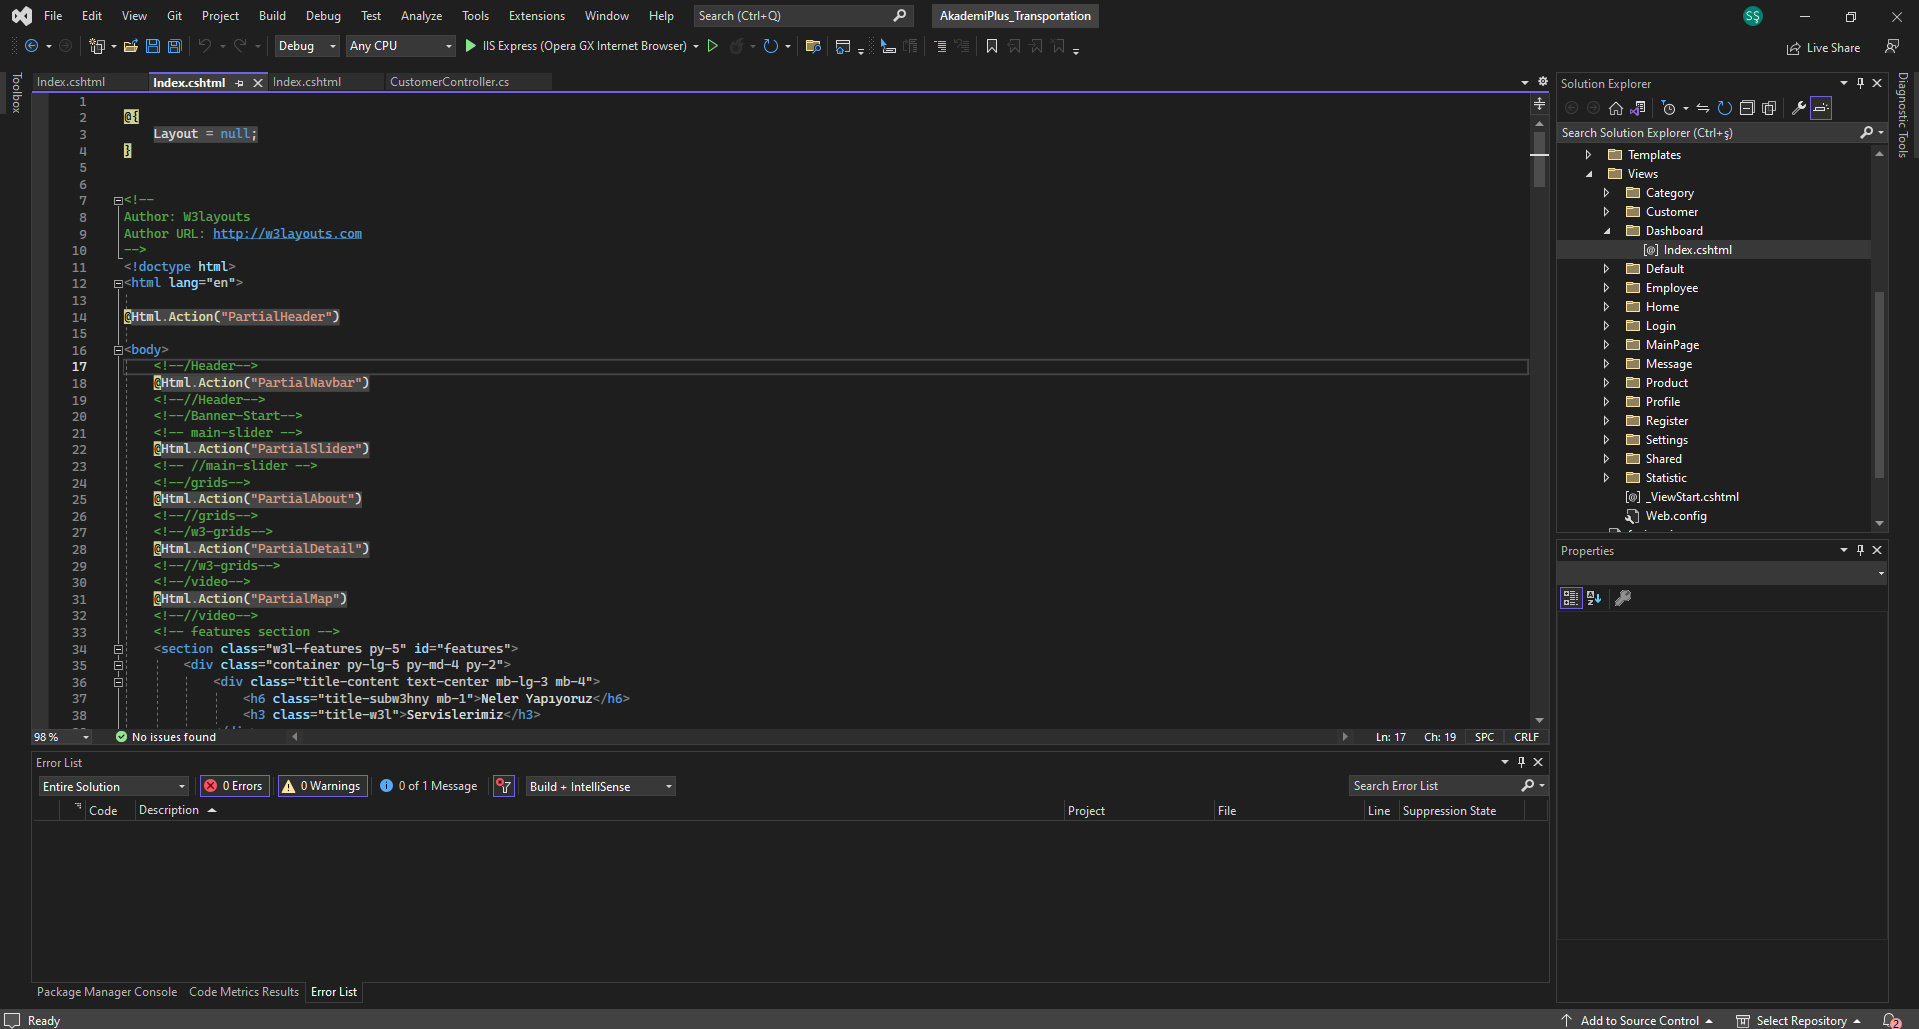Click the Live Share button
This screenshot has height=1029, width=1919.
(1823, 47)
